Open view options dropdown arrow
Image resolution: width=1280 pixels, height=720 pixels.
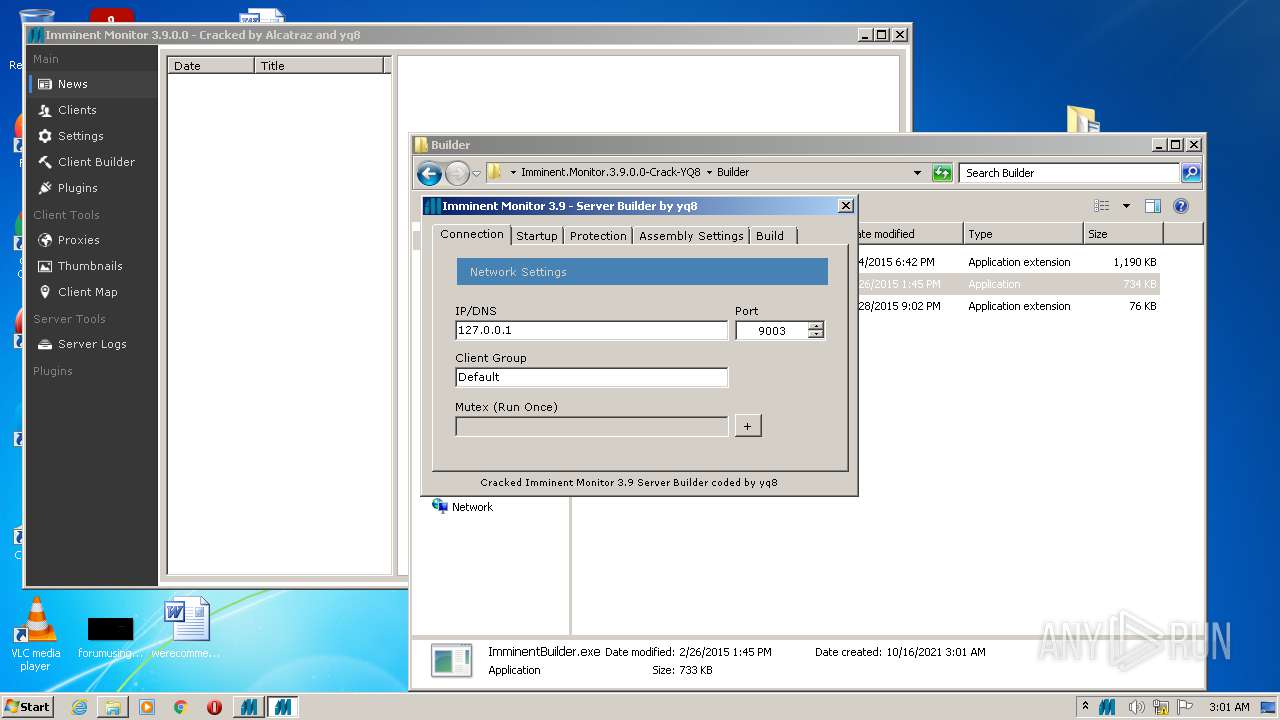click(x=1126, y=206)
